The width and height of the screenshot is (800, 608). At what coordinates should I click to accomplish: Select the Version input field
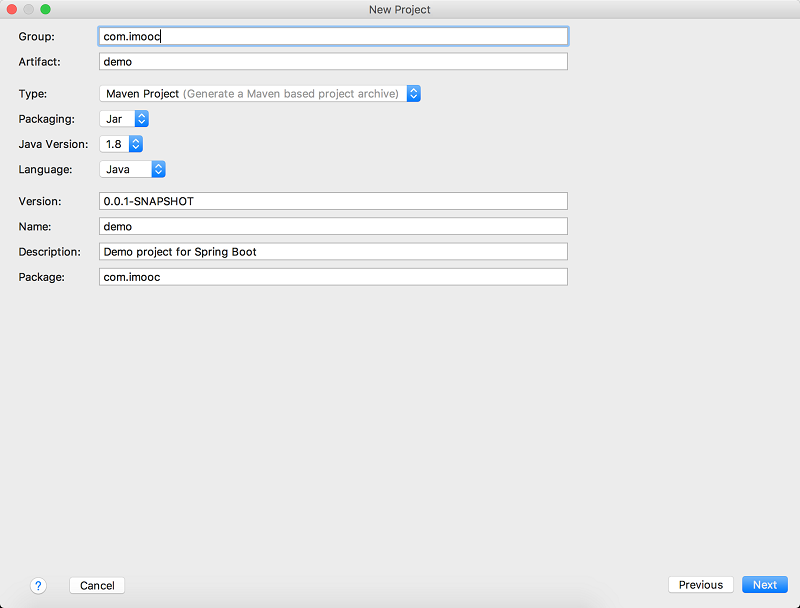(333, 201)
